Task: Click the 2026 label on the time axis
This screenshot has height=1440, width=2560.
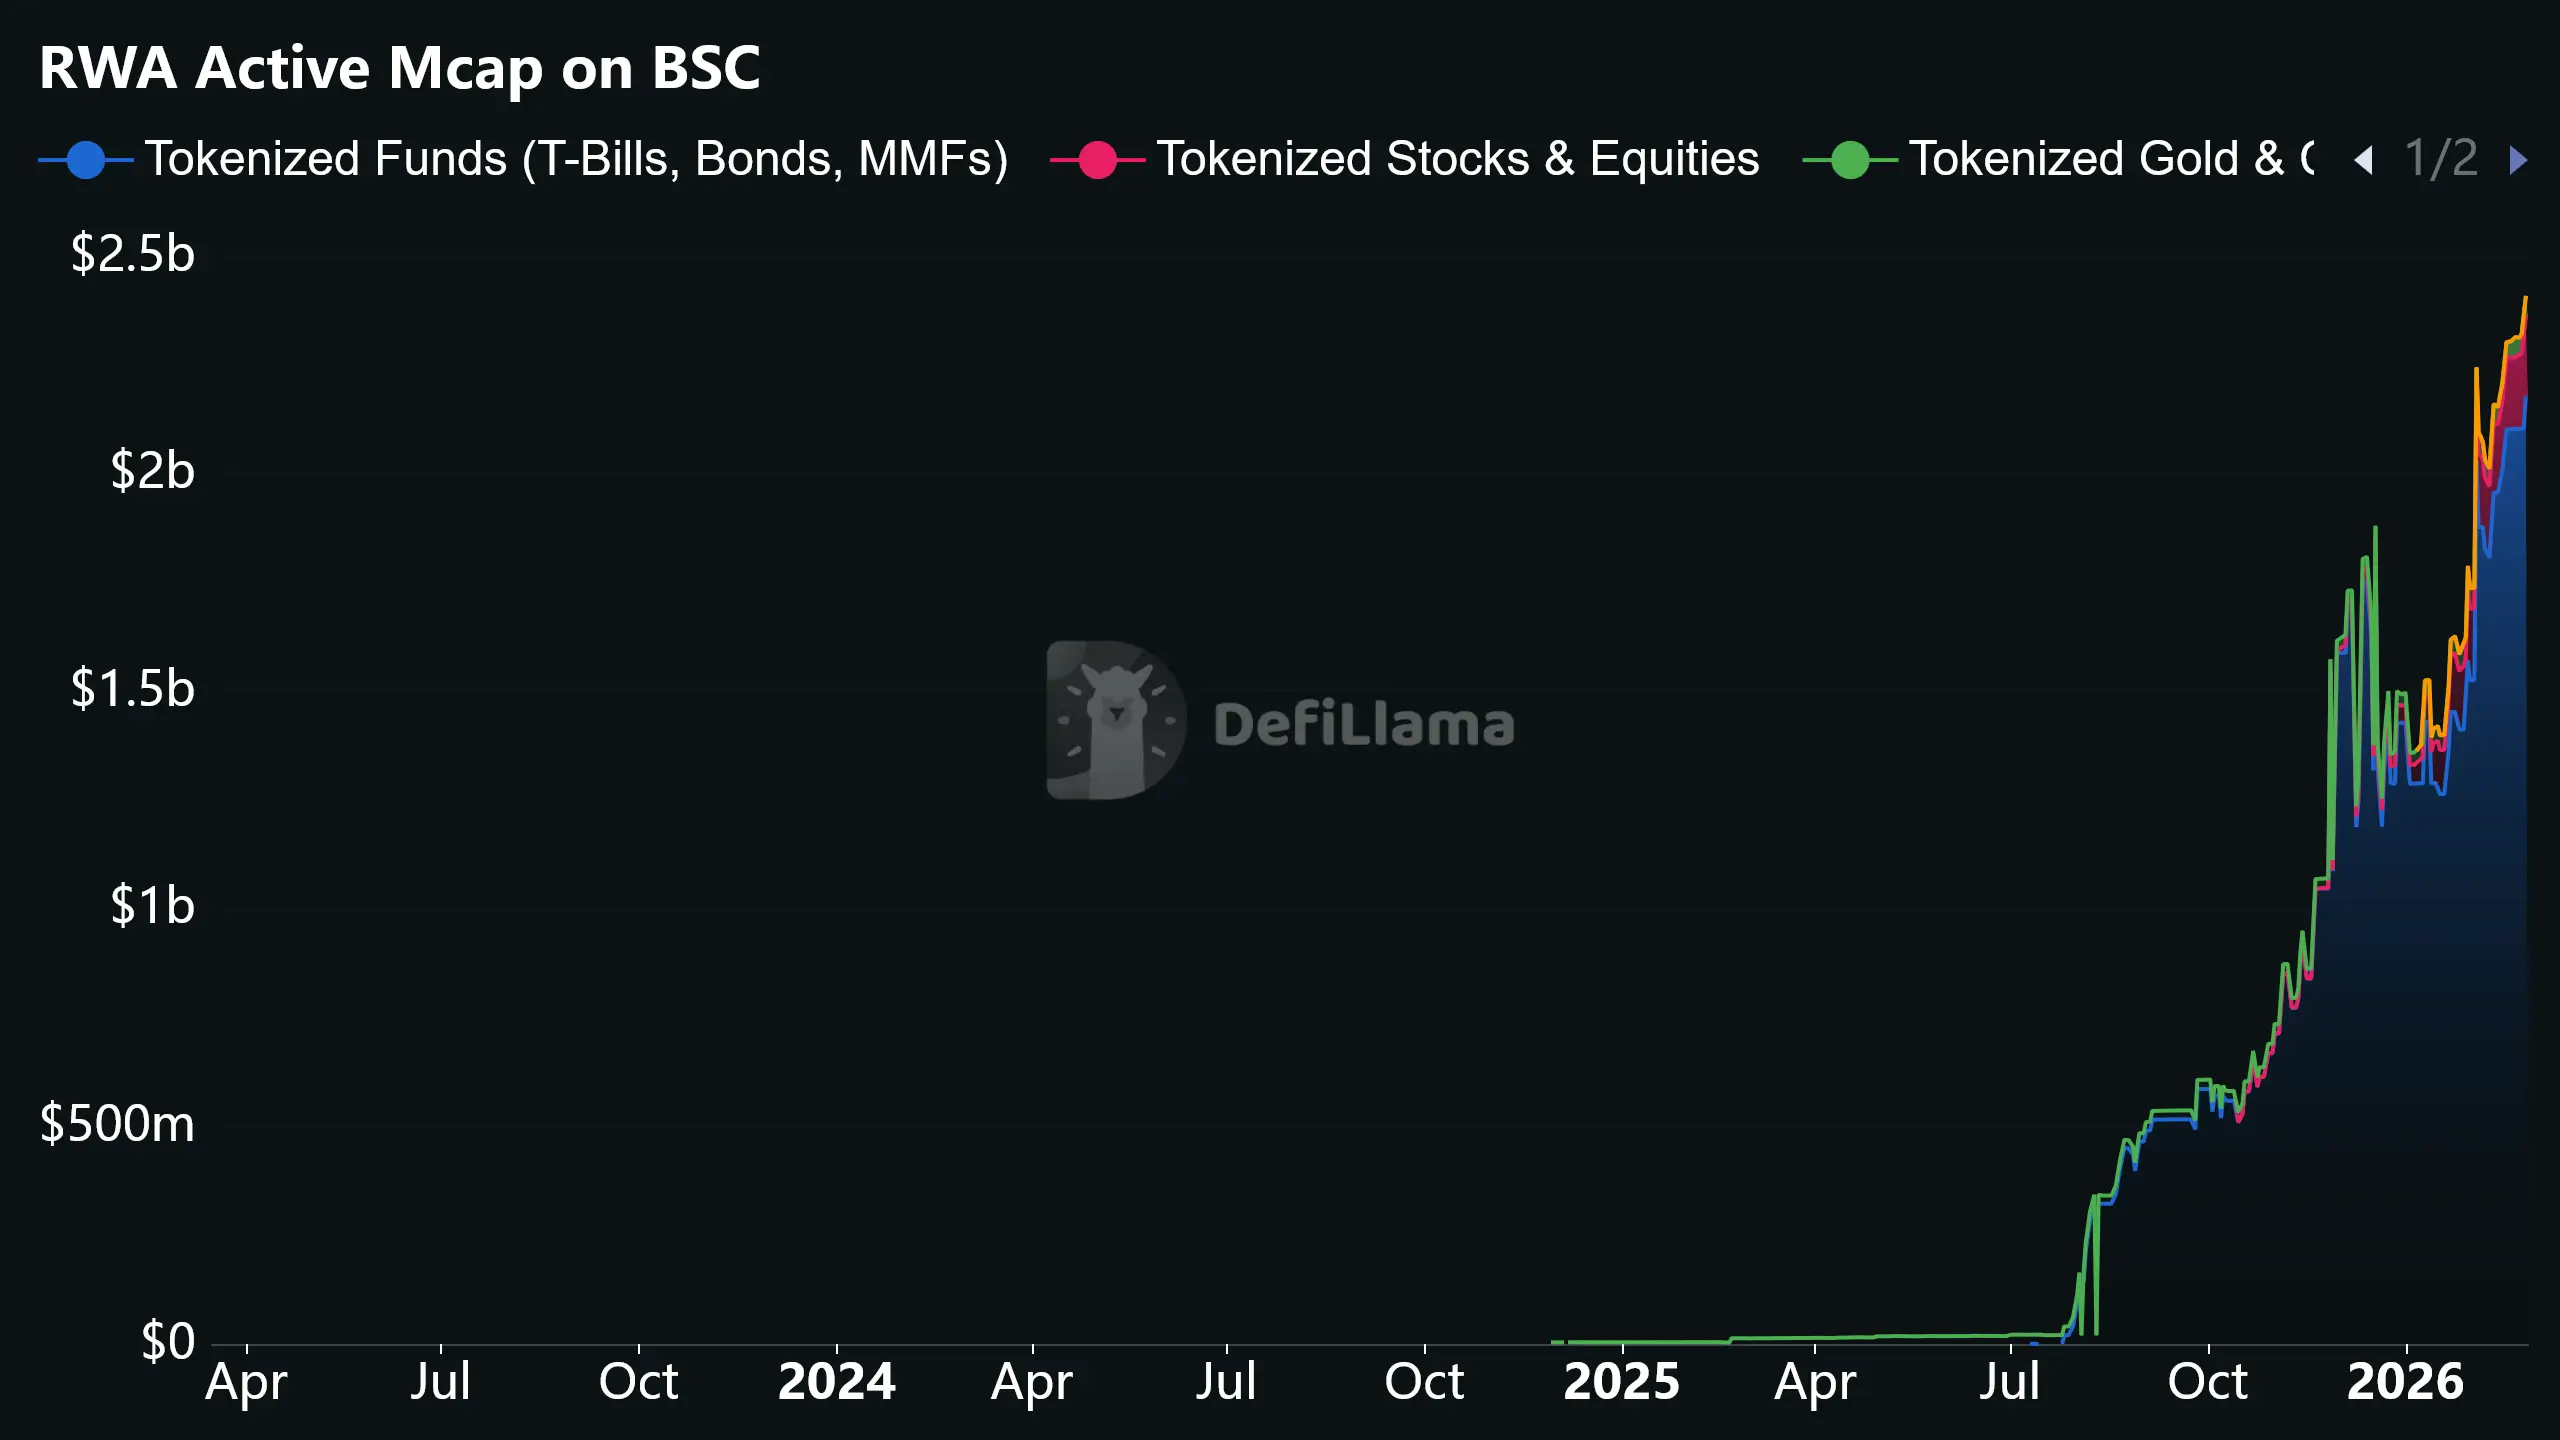Action: coord(2405,1382)
